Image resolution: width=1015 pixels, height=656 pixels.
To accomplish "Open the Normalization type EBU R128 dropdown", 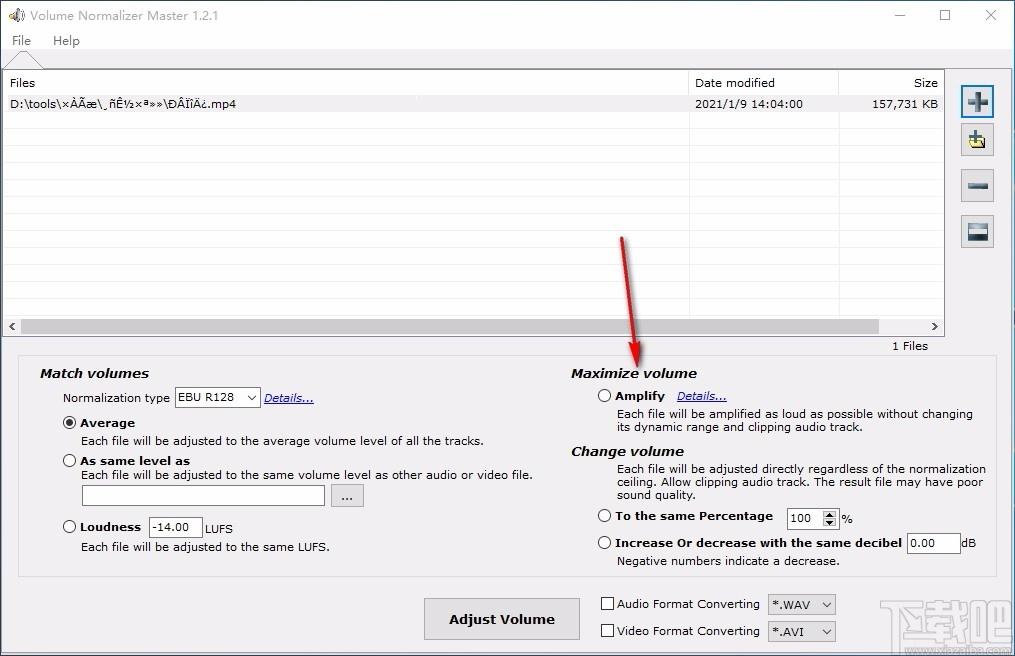I will 218,397.
